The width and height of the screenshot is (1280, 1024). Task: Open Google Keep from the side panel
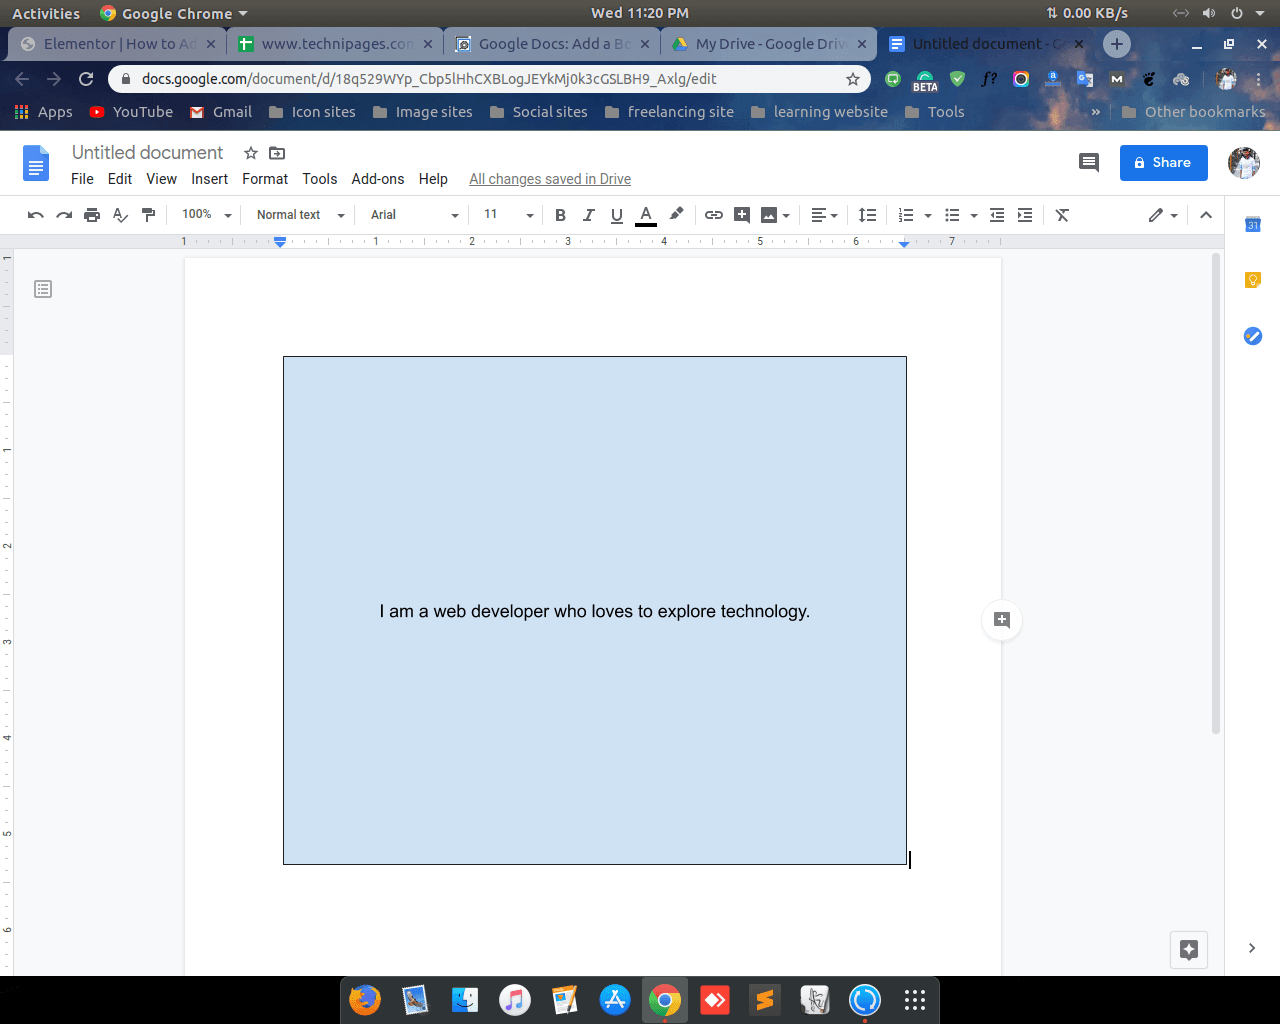click(1252, 280)
